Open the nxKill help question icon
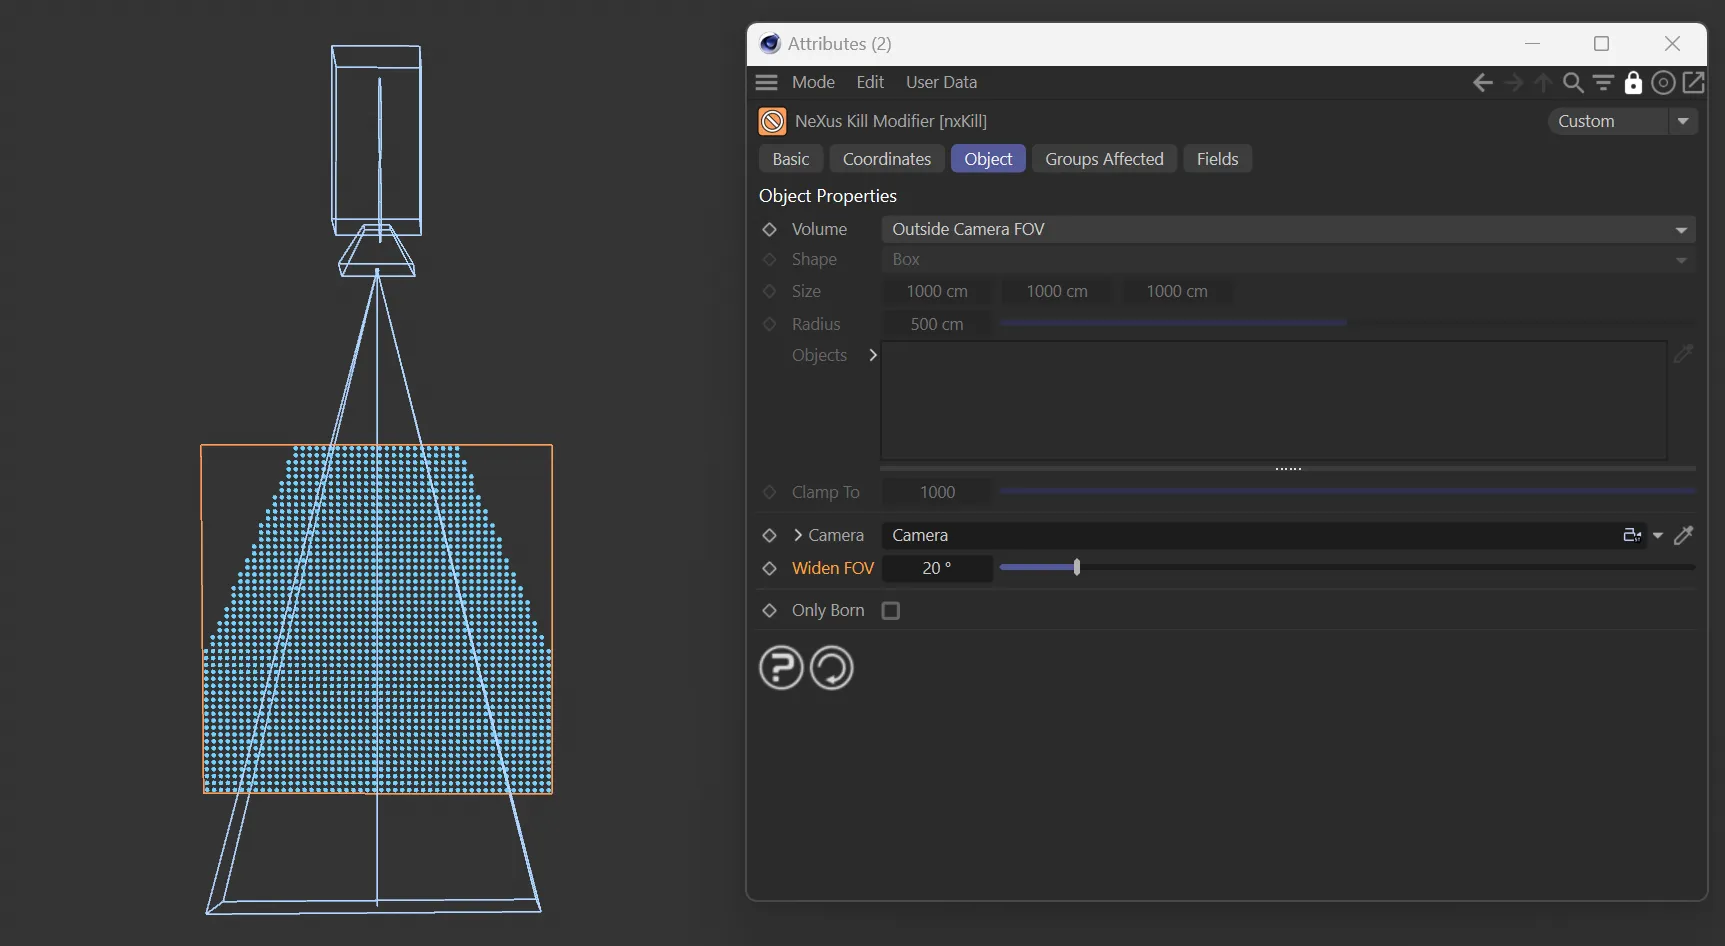 (x=781, y=668)
